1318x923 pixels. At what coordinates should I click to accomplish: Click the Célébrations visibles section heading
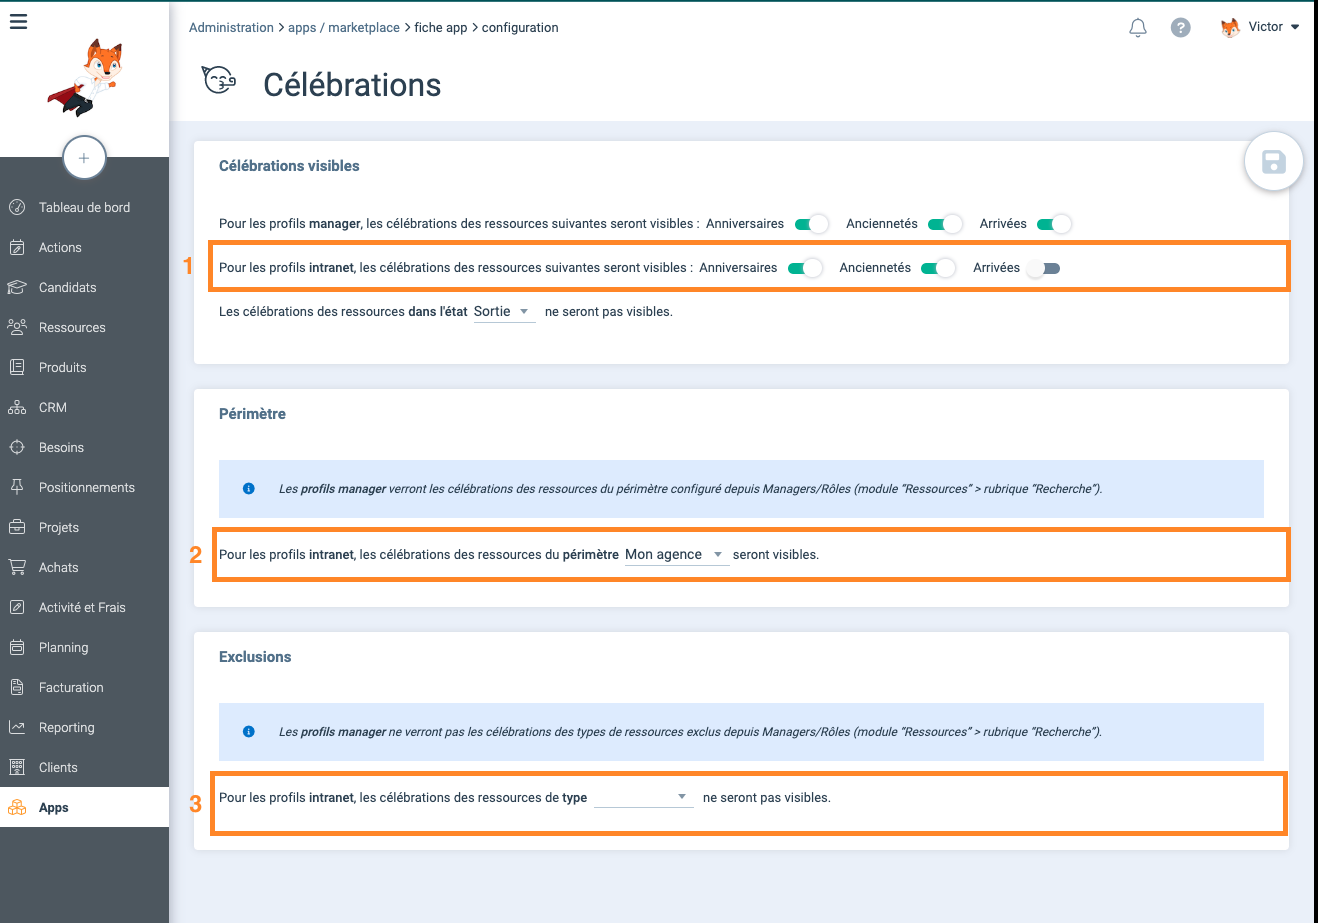point(289,166)
